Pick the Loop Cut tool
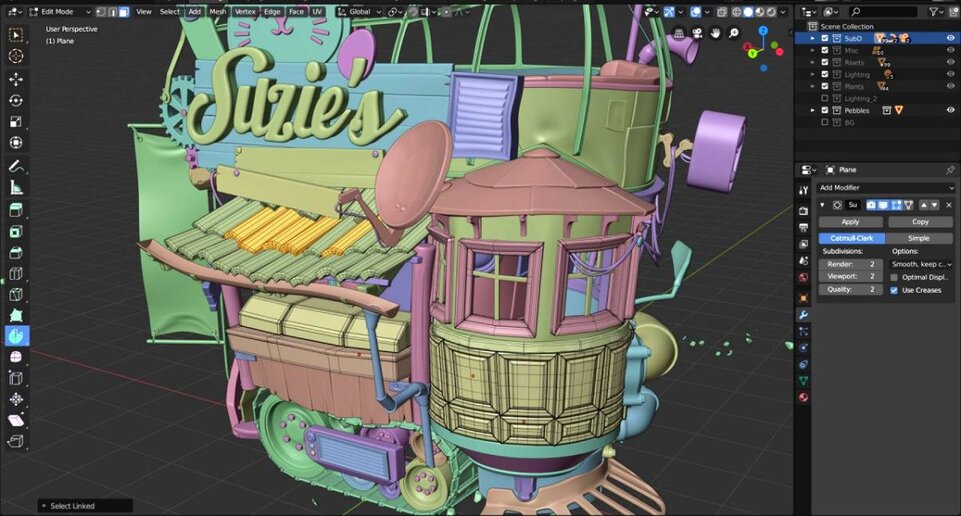The height and width of the screenshot is (516, 961). tap(16, 273)
